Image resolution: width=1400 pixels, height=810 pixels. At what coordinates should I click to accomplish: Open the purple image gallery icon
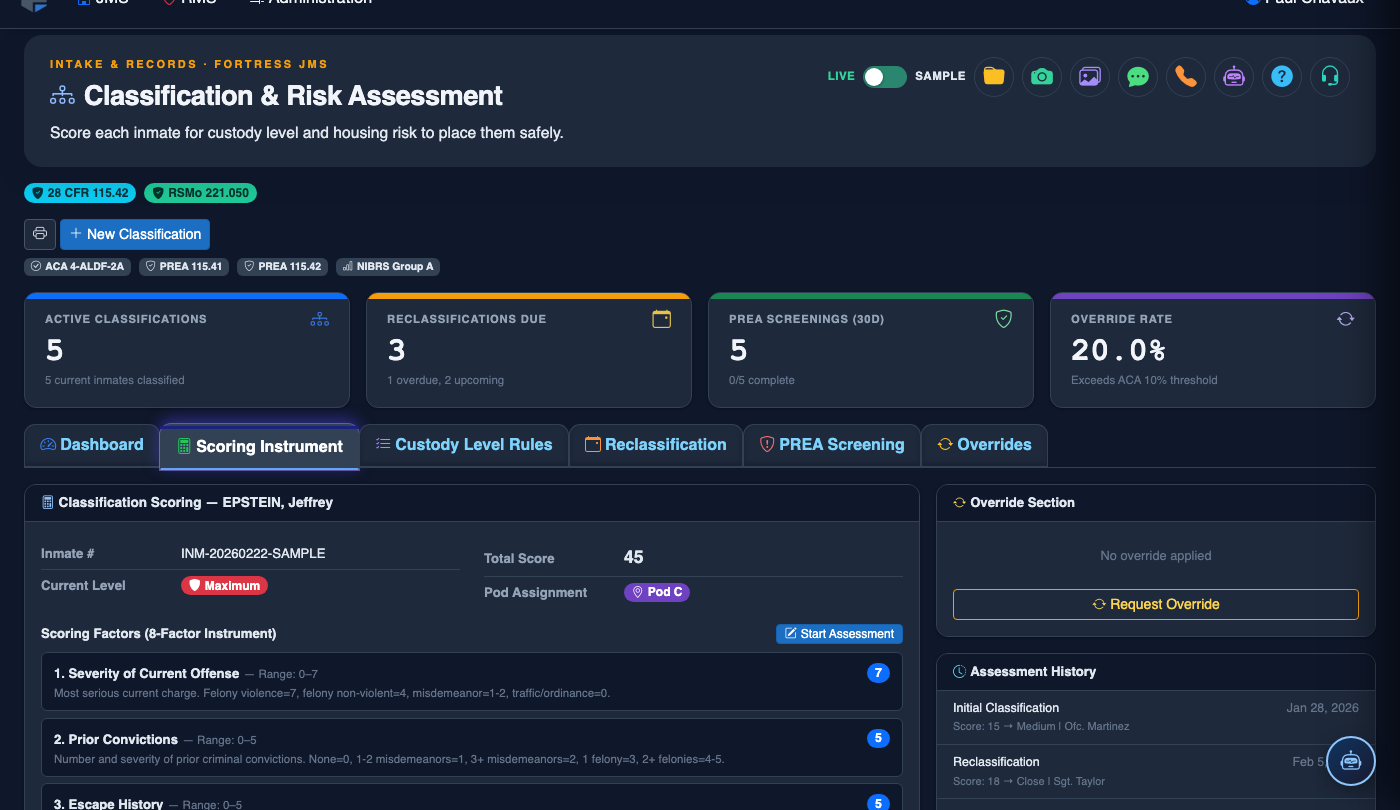[x=1090, y=77]
